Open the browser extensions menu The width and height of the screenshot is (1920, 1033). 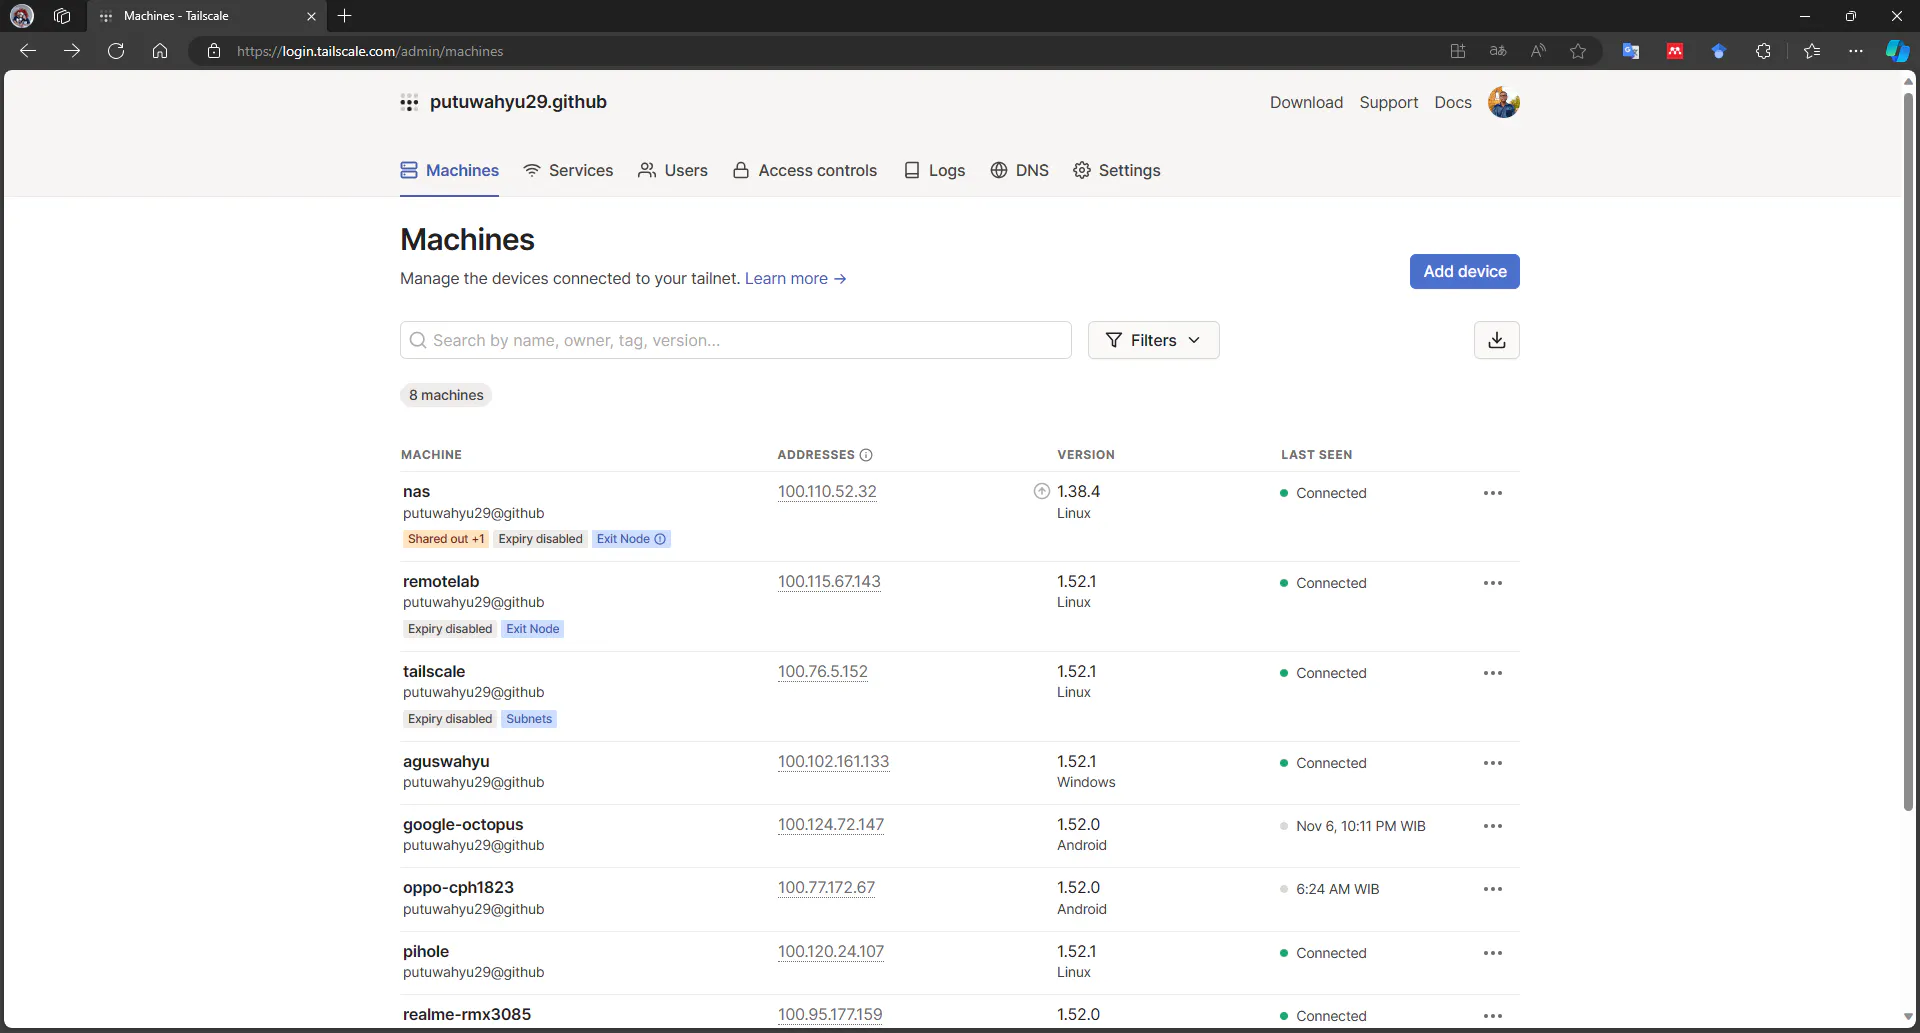click(x=1763, y=51)
